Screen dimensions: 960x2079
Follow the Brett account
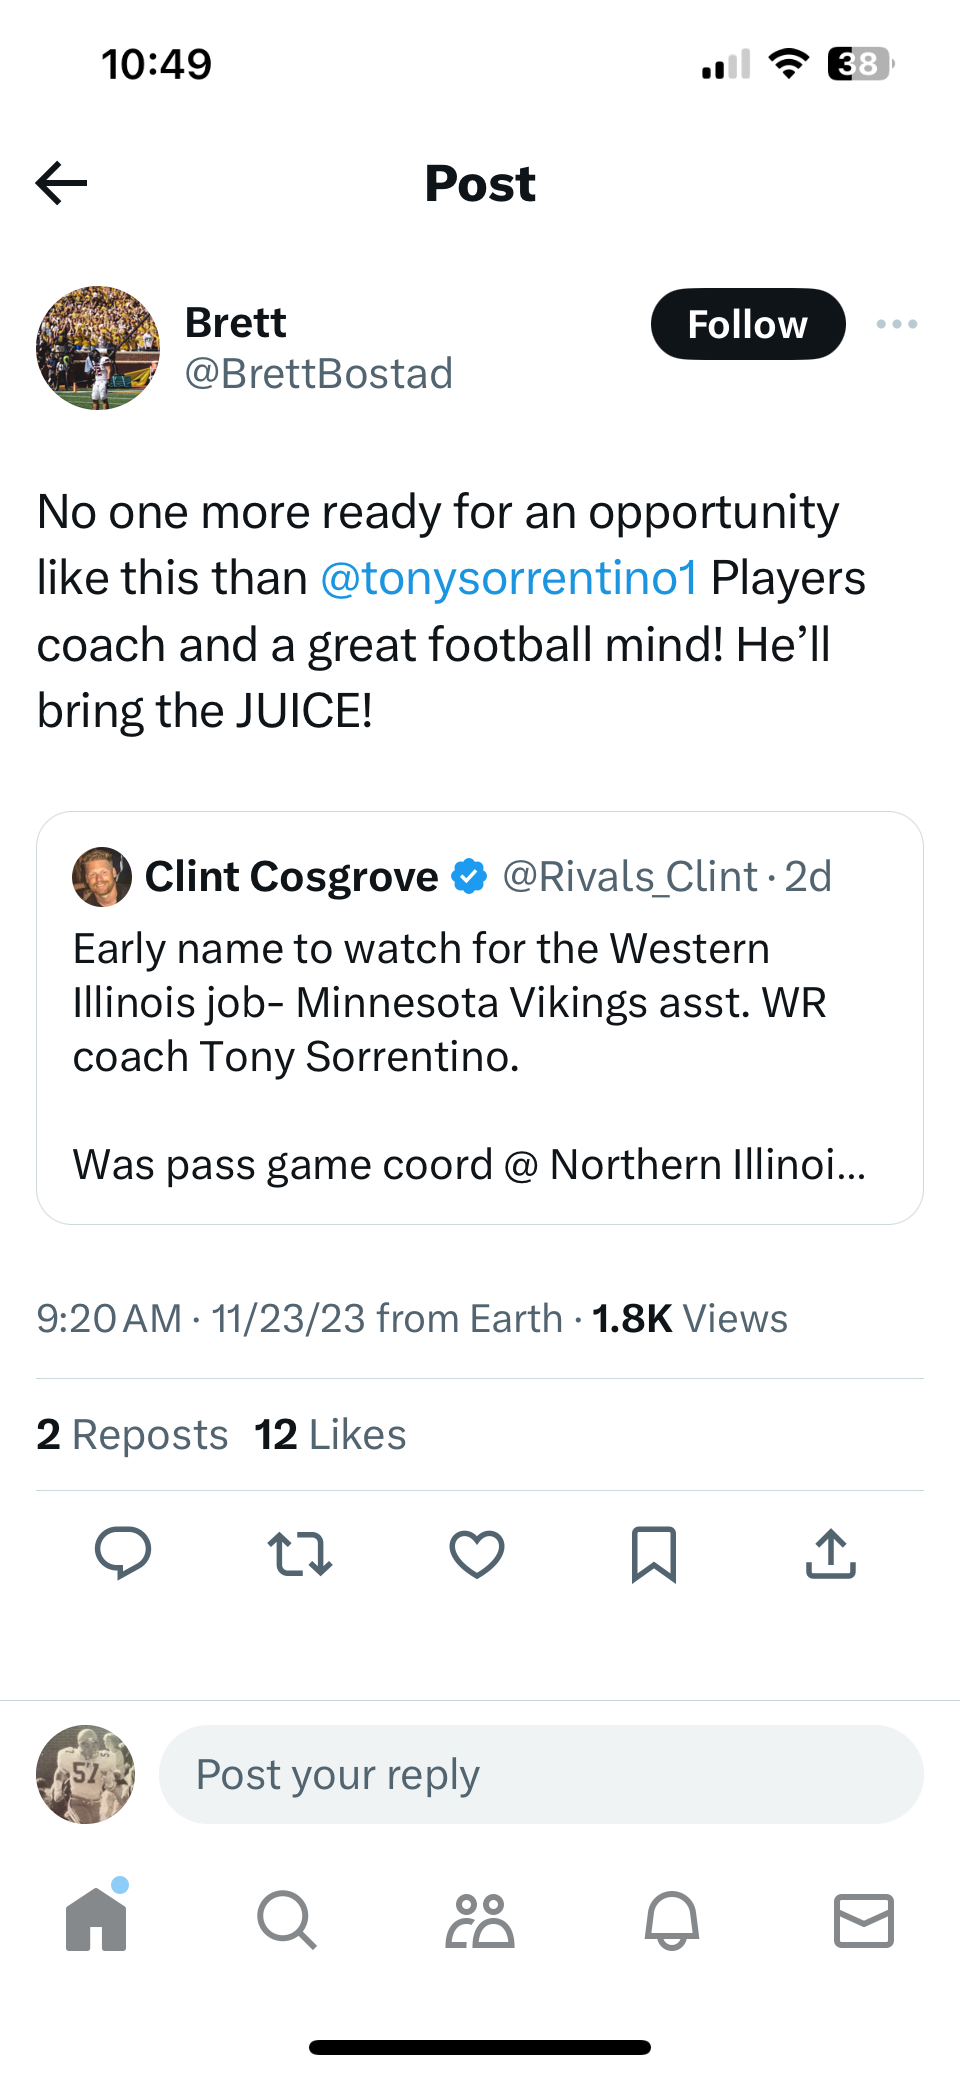tap(747, 324)
